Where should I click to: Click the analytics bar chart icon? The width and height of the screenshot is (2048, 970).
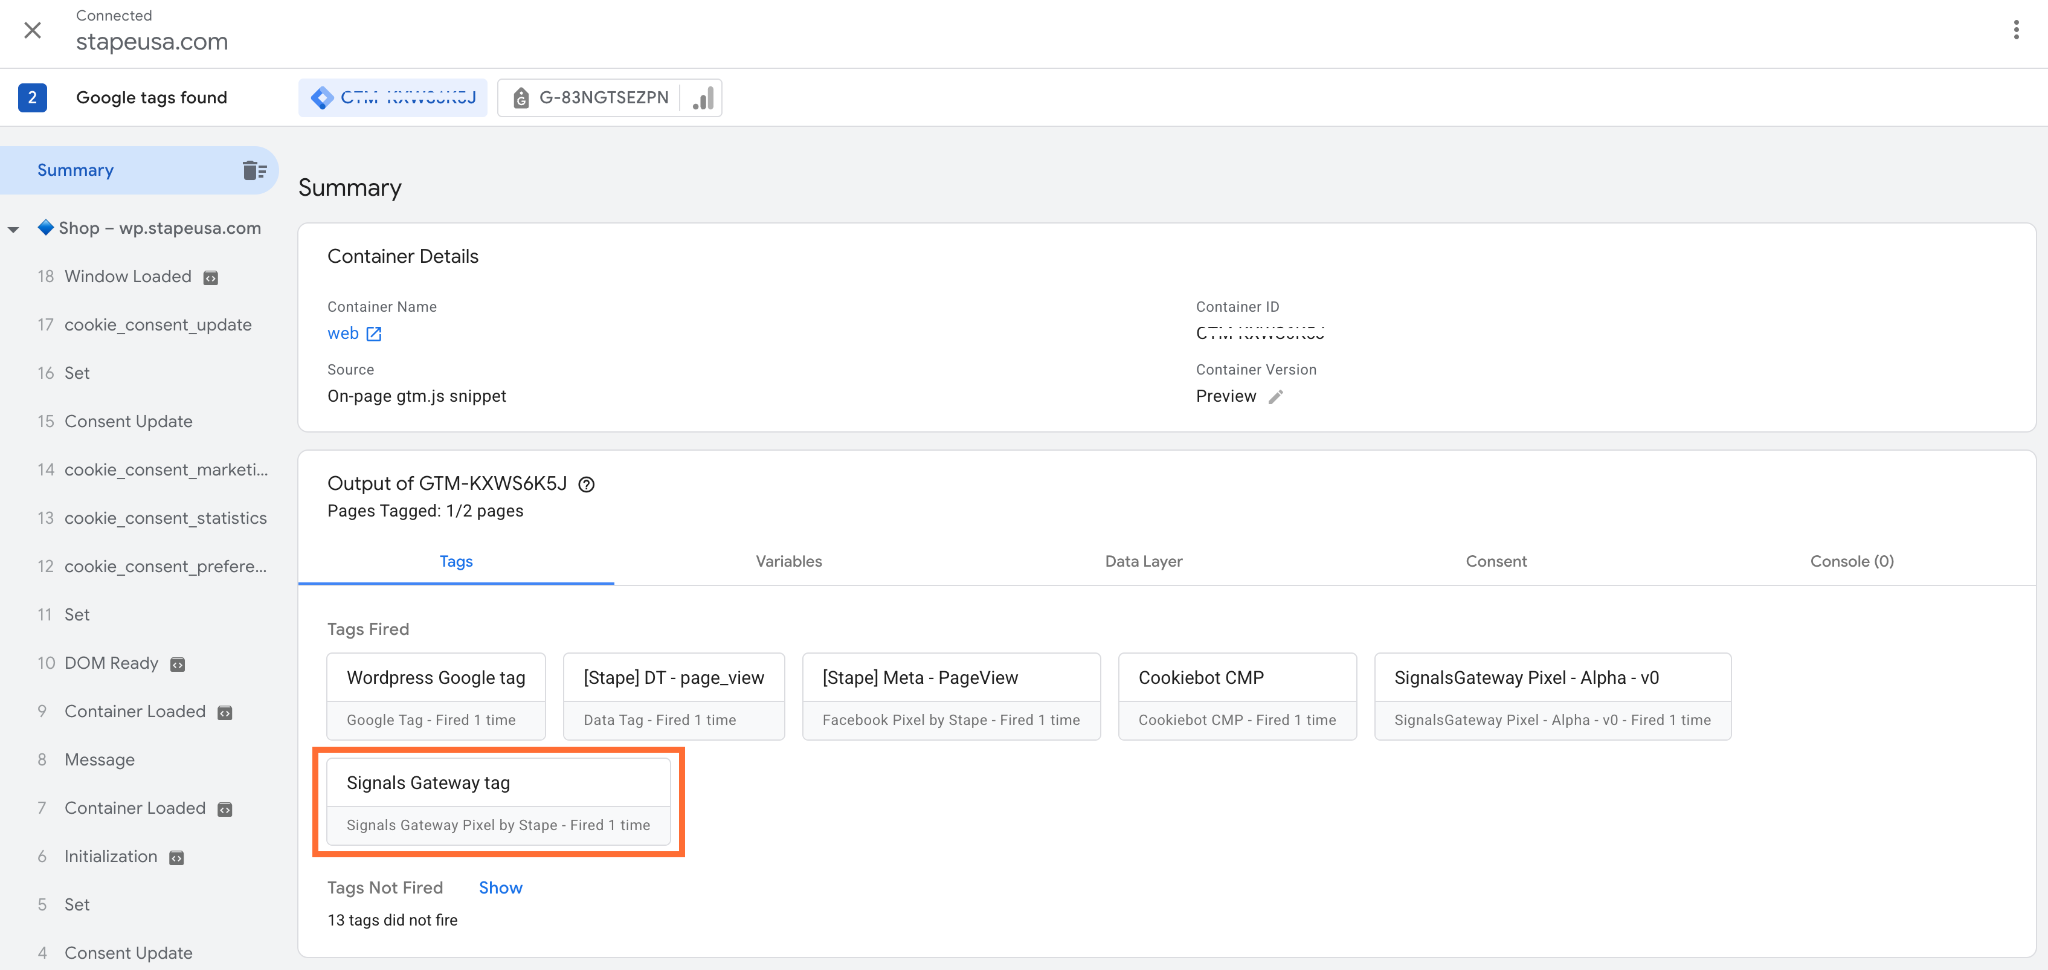click(x=703, y=98)
